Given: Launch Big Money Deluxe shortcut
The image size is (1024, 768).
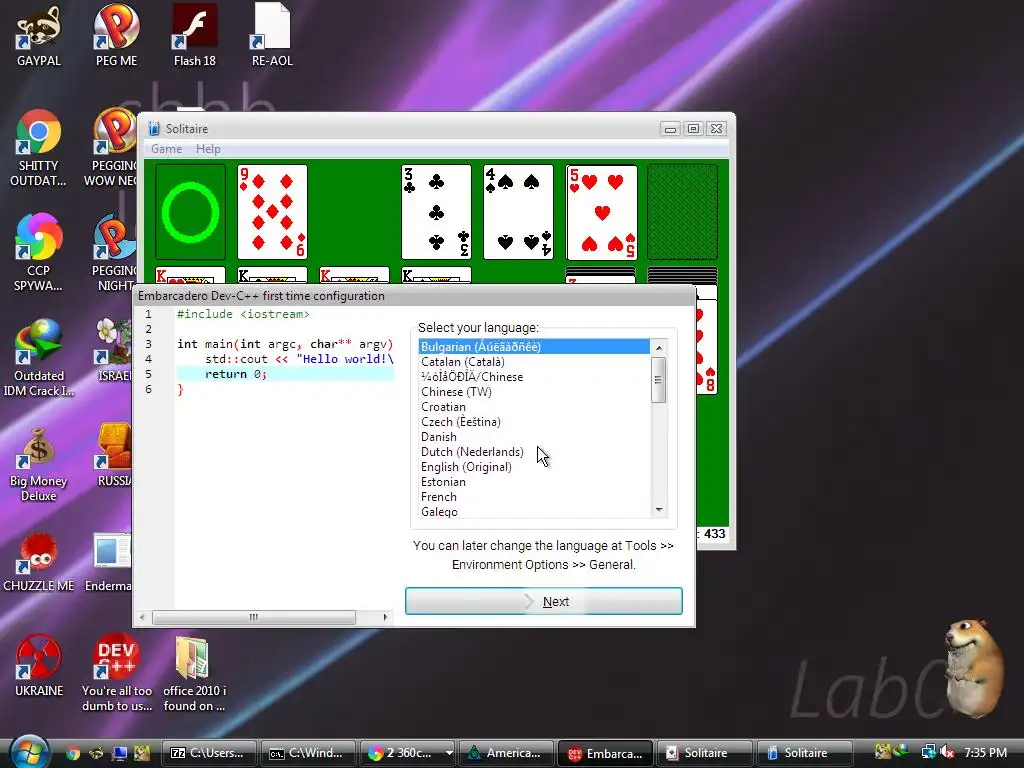Looking at the screenshot, I should [39, 464].
